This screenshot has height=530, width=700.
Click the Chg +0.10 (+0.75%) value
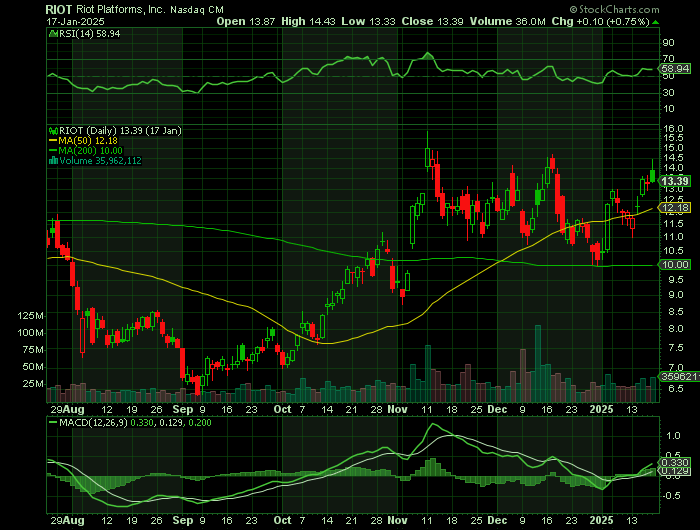pyautogui.click(x=600, y=21)
